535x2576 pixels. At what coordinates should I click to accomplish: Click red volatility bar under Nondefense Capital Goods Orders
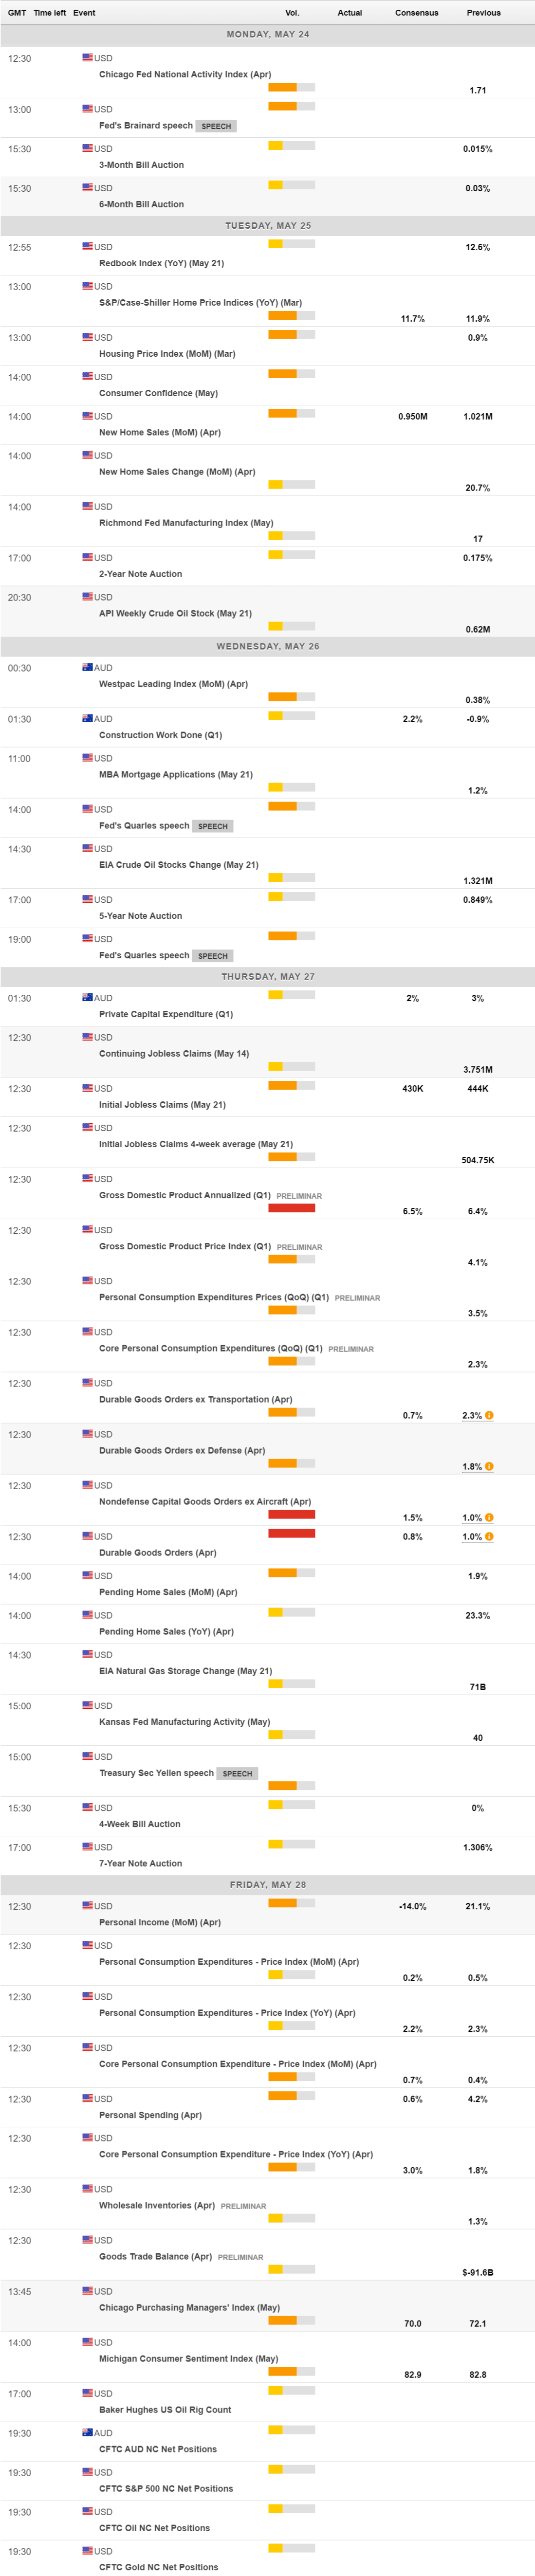pos(291,1514)
